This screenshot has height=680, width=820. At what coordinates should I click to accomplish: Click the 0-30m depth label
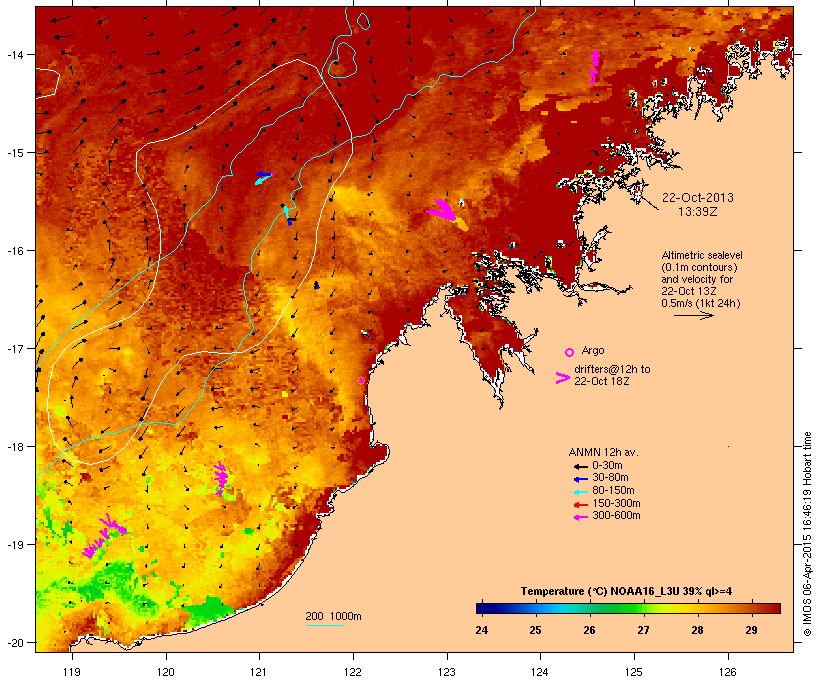(x=607, y=465)
